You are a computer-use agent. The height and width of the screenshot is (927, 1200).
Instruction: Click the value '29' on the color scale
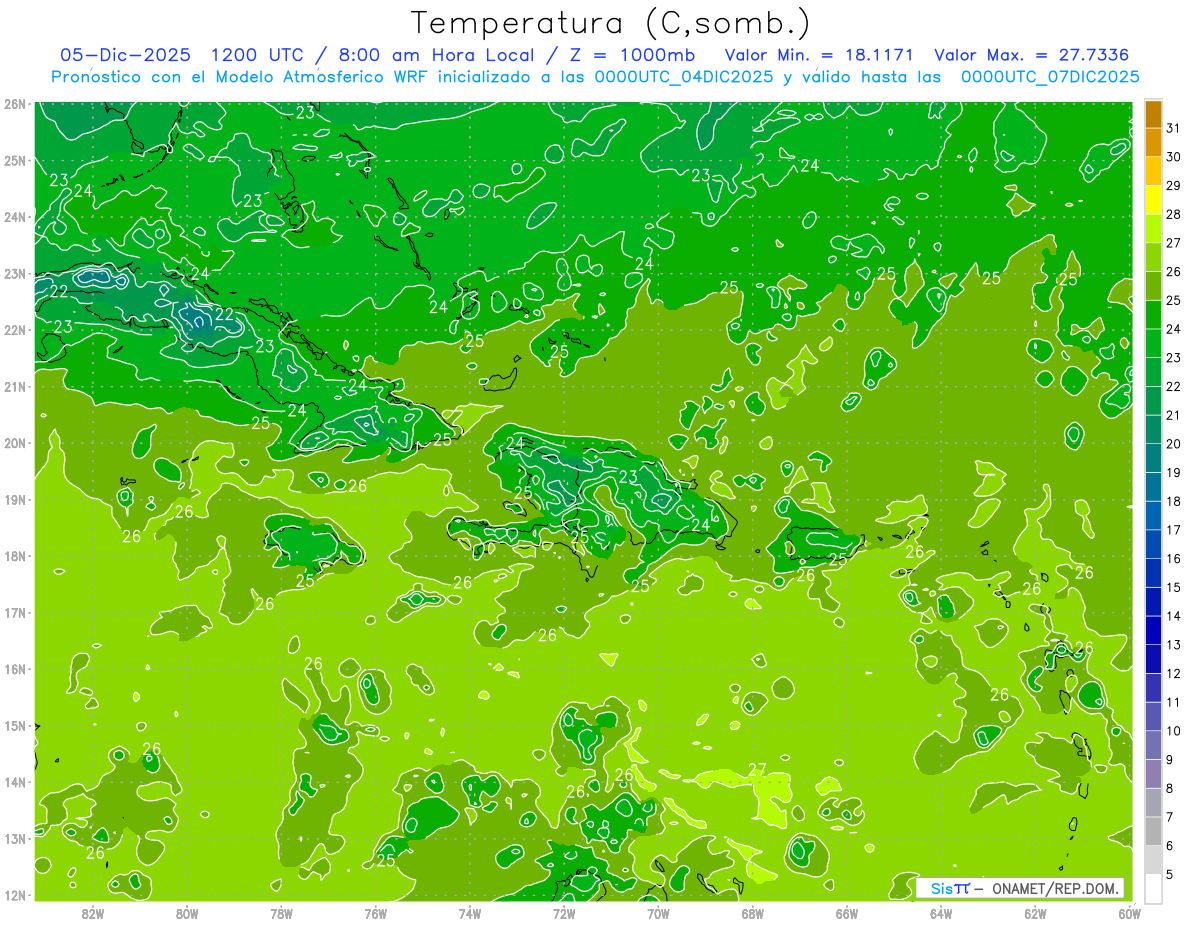click(x=1174, y=185)
